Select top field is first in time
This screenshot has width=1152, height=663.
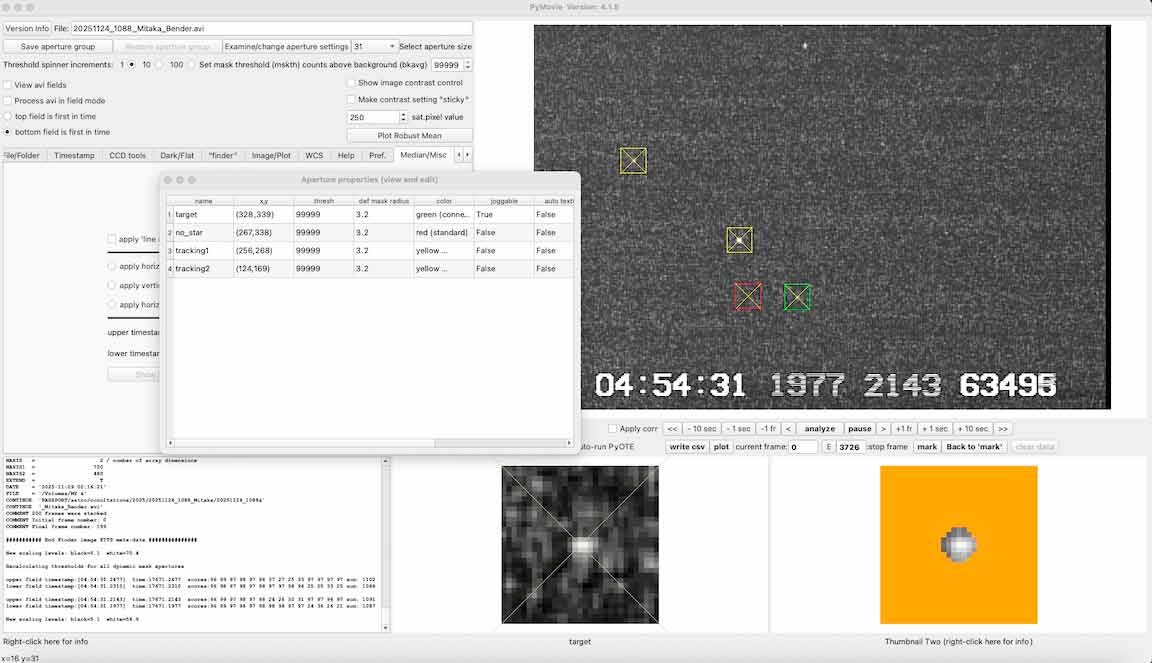pos(8,116)
